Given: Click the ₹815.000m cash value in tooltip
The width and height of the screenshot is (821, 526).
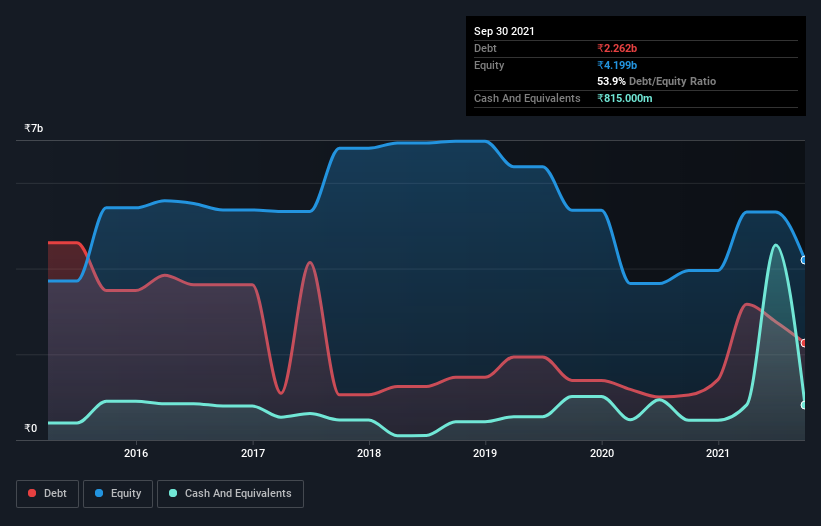Looking at the screenshot, I should (625, 98).
